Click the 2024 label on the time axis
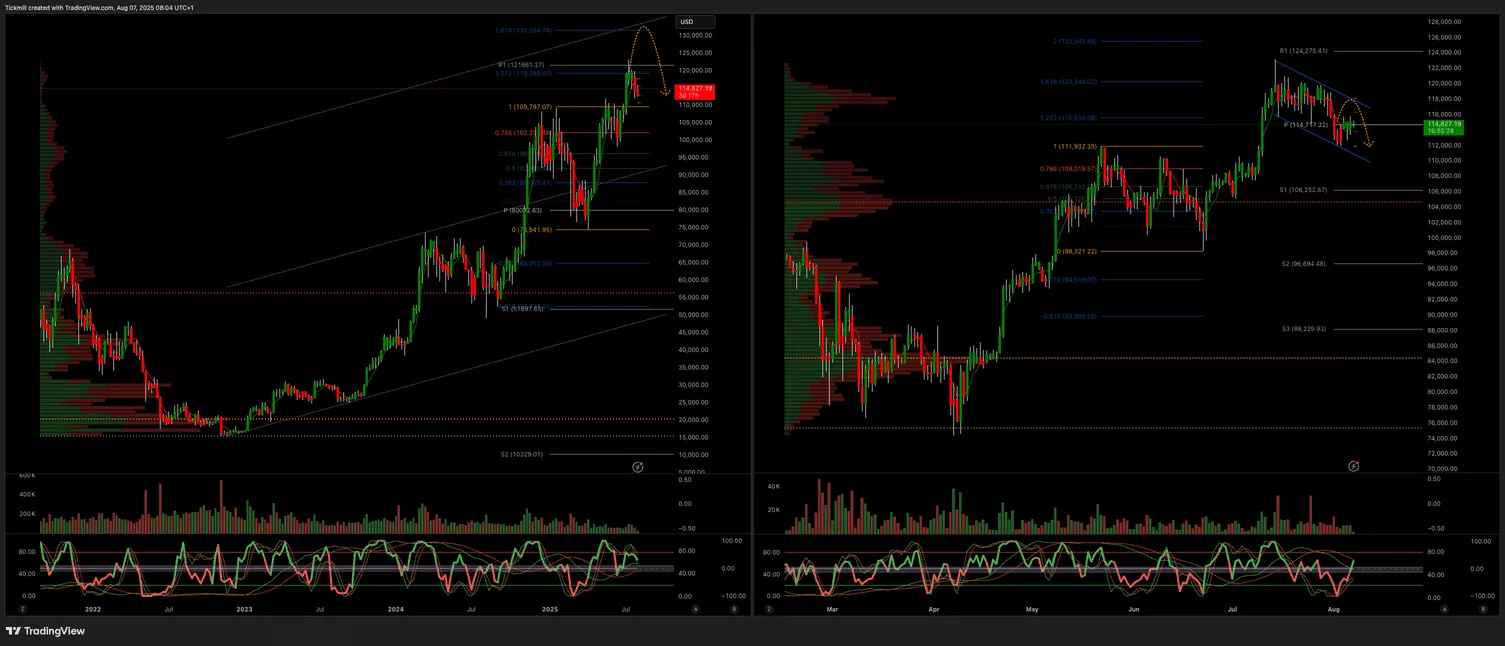Viewport: 1505px width, 646px height. pyautogui.click(x=395, y=608)
